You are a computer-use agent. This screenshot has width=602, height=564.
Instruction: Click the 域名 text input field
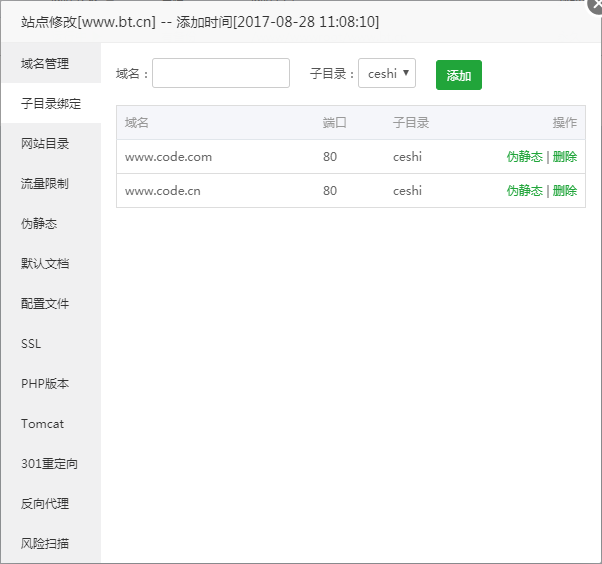tap(220, 73)
